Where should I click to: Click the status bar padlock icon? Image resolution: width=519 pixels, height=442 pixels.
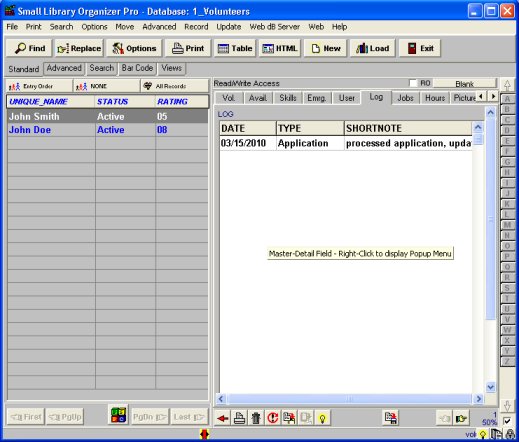point(510,434)
